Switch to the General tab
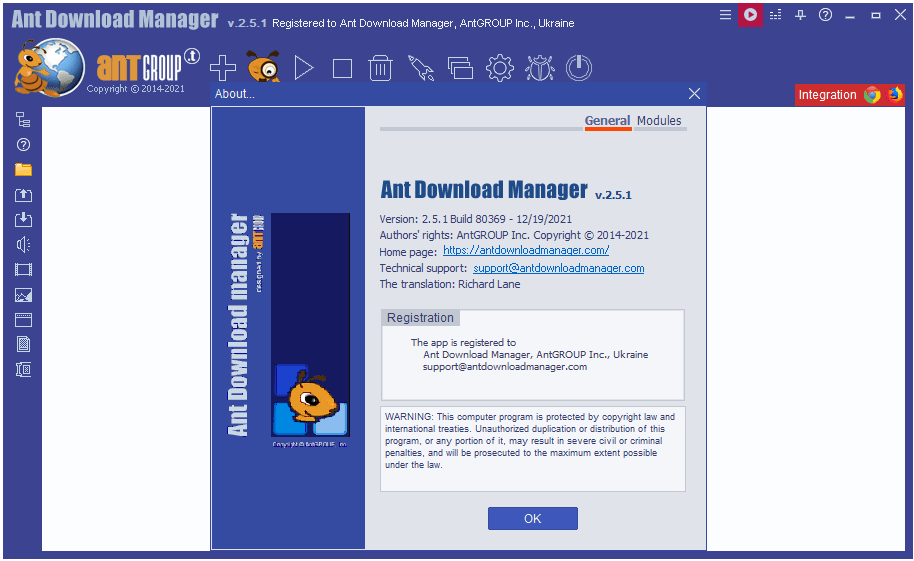Image resolution: width=914 pixels, height=561 pixels. pyautogui.click(x=607, y=121)
